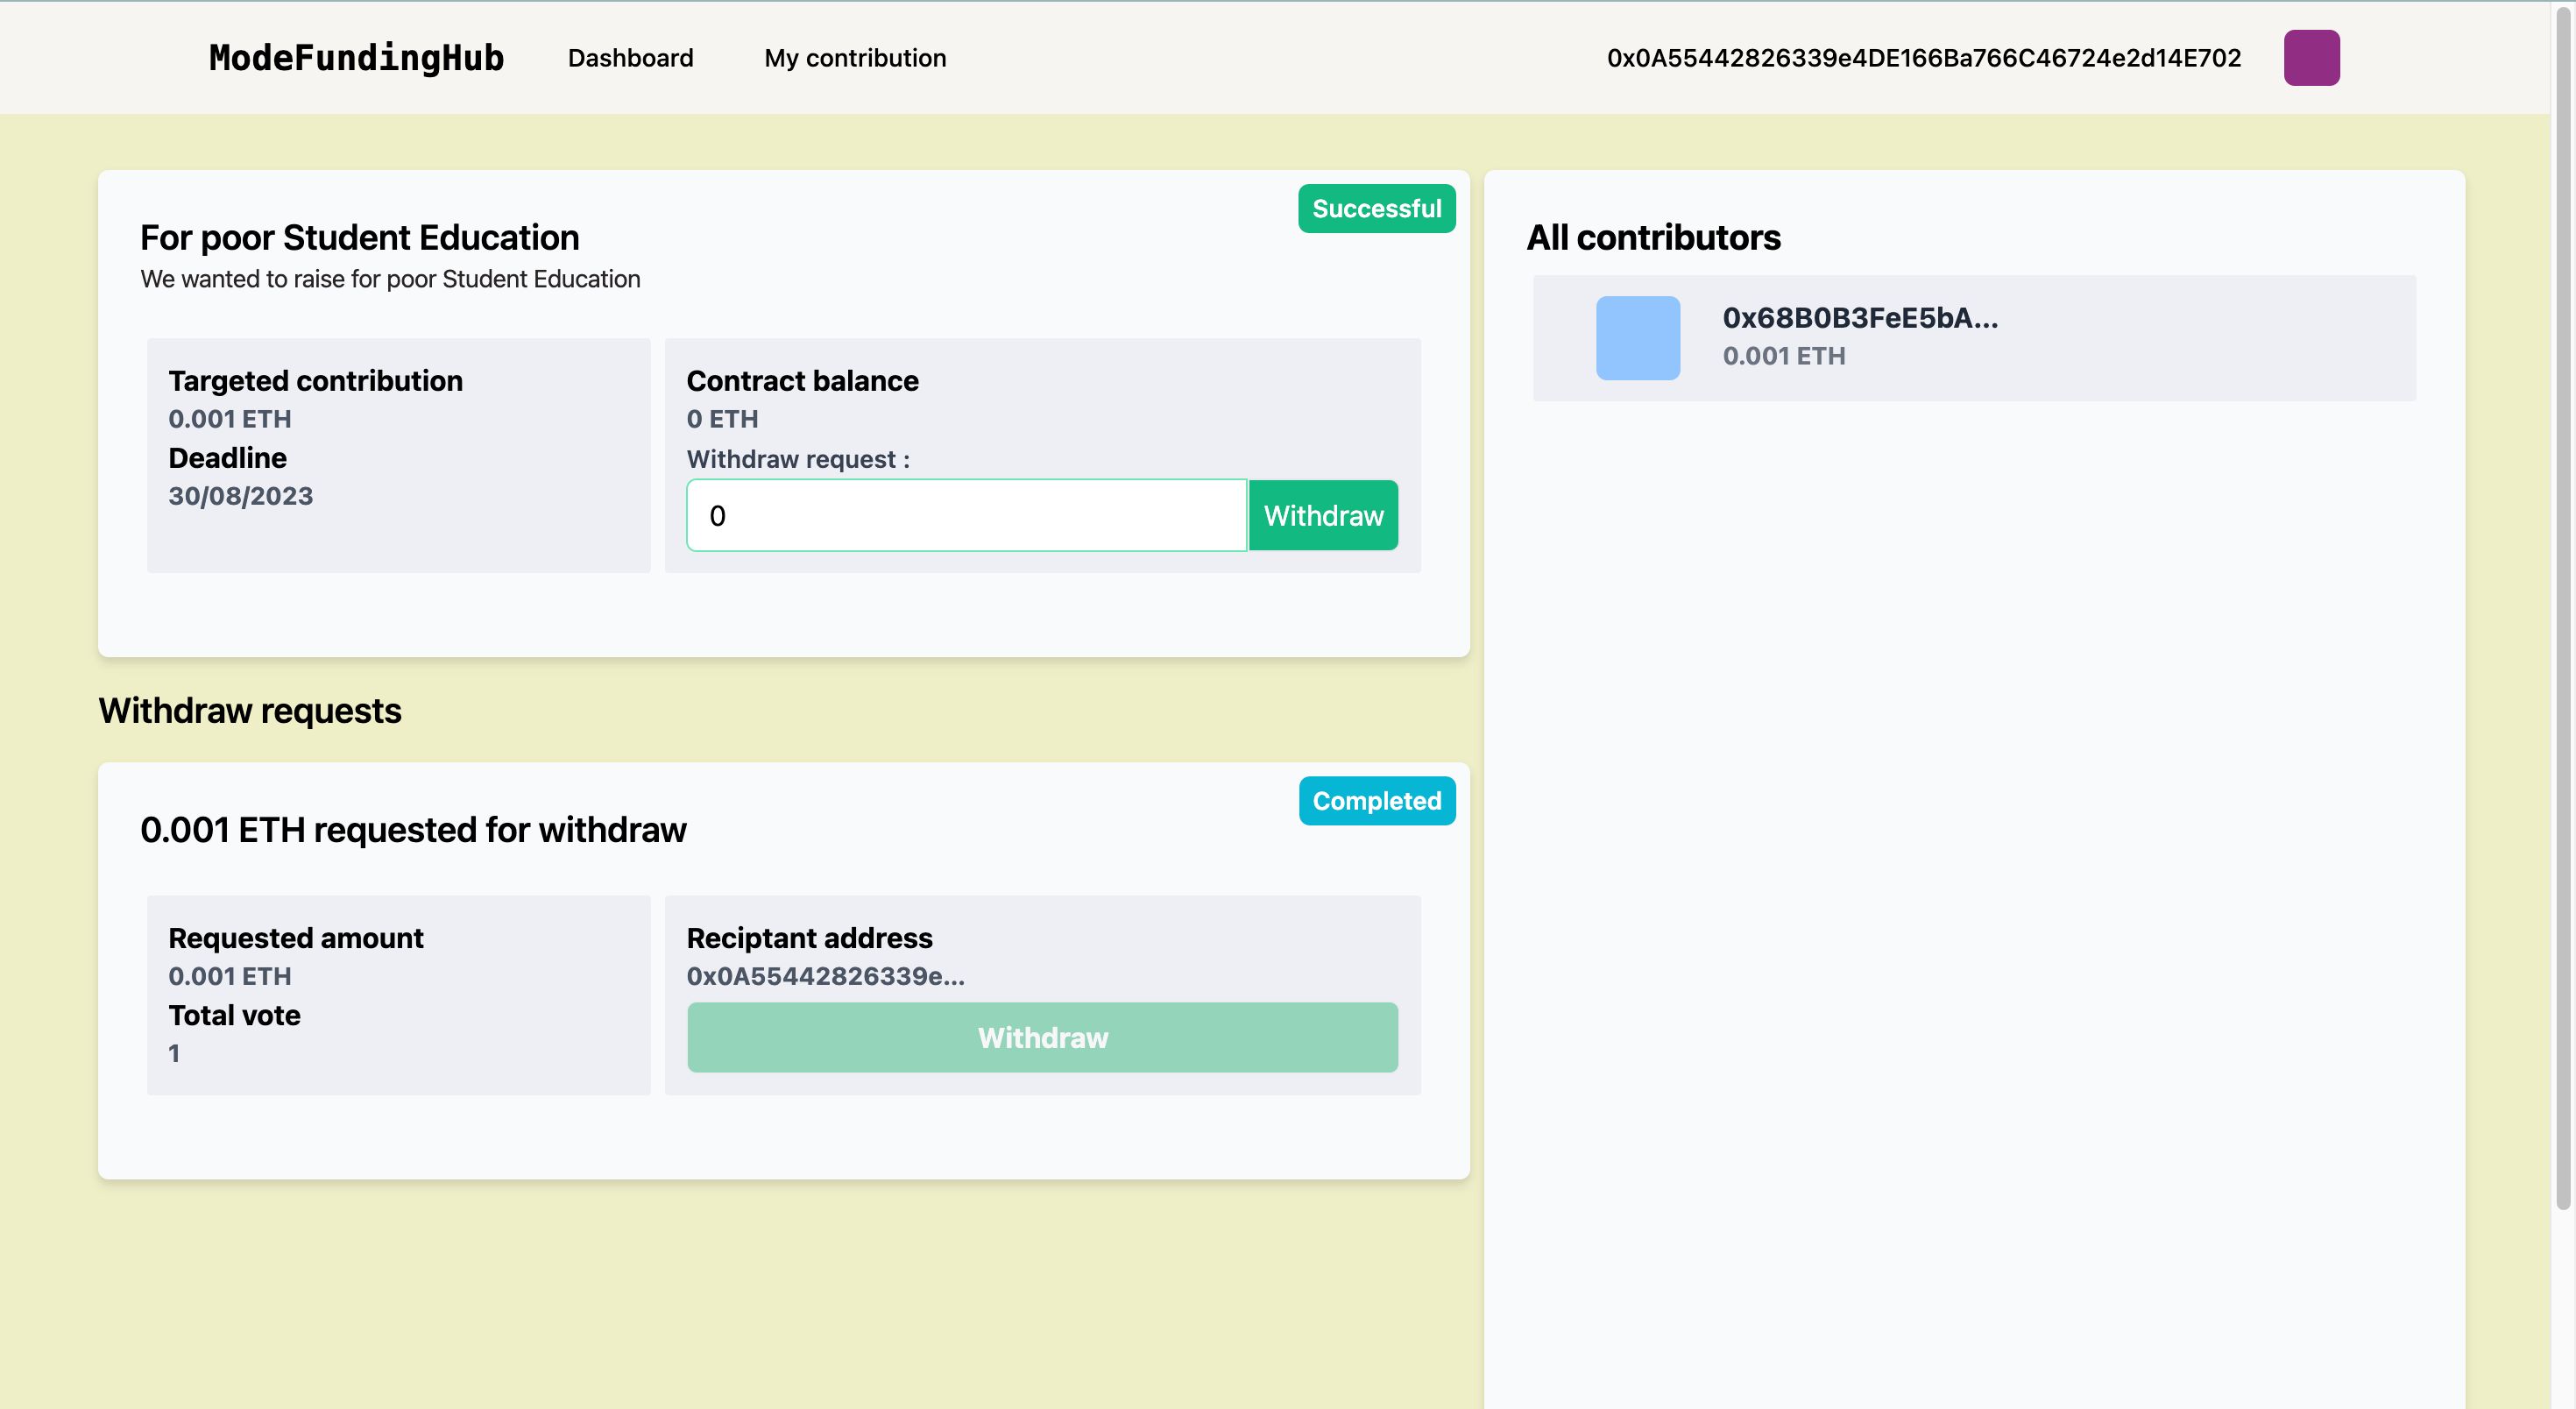Go to the Dashboard page
Viewport: 2576px width, 1409px height.
[x=630, y=58]
